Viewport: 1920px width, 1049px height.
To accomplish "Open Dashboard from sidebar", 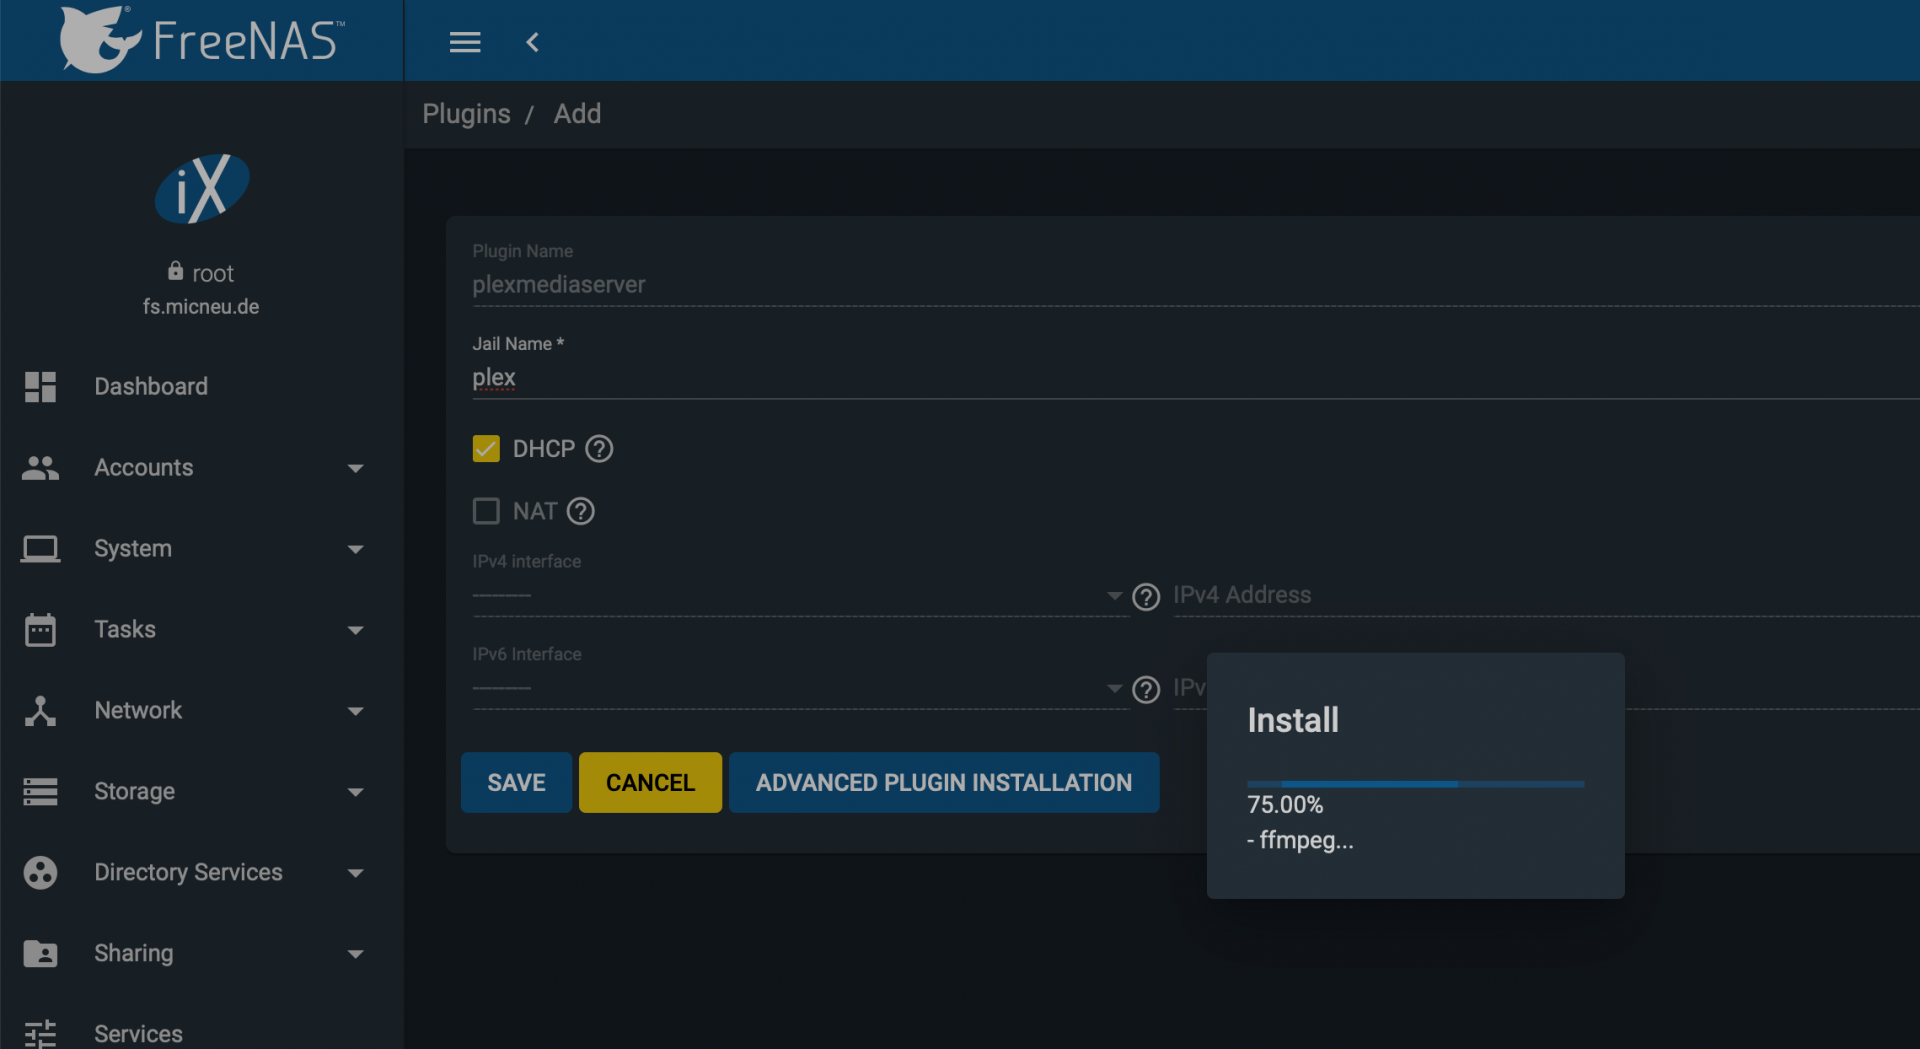I will (x=151, y=386).
